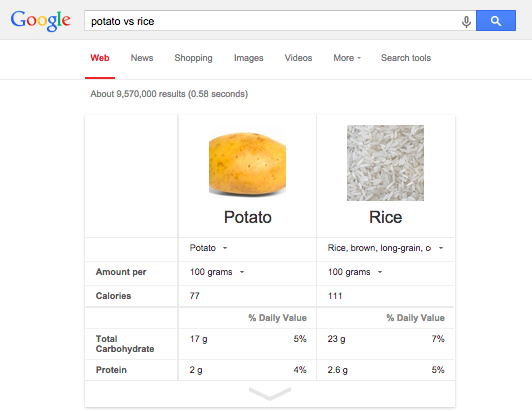Switch to the Videos tab

pyautogui.click(x=298, y=58)
